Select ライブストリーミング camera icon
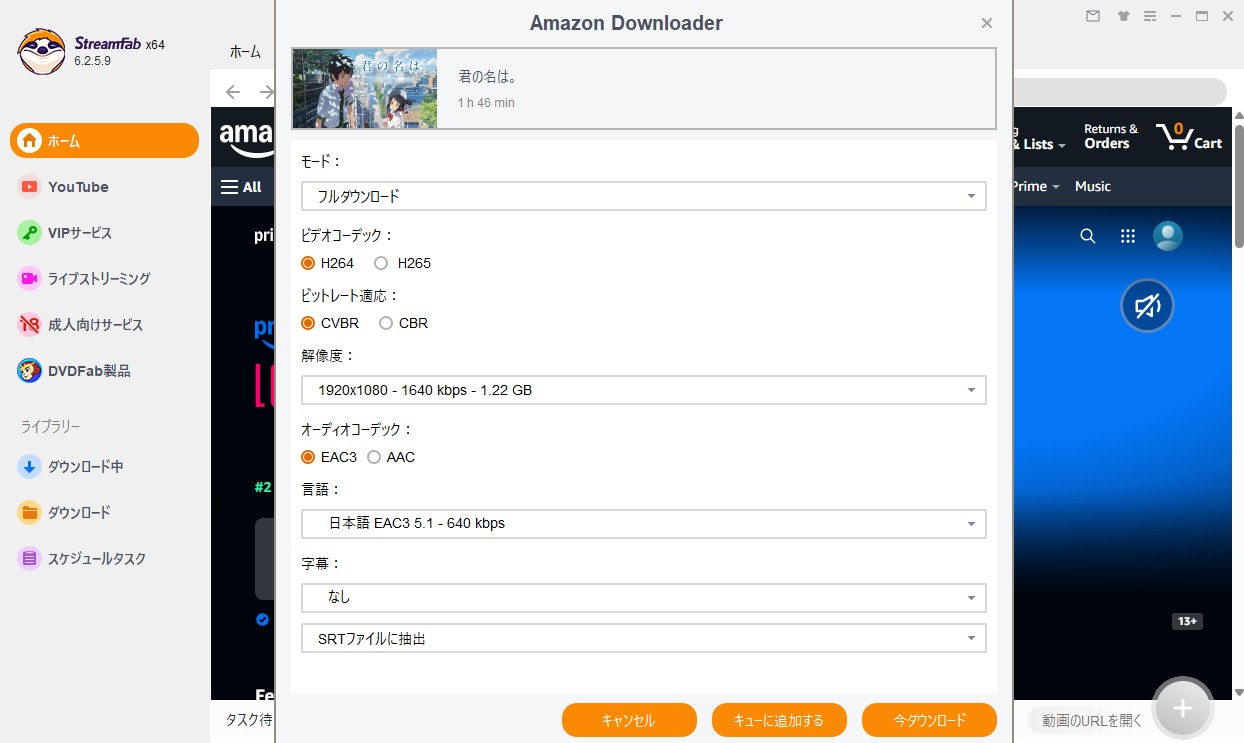Screen dimensions: 1244x743 click(x=30, y=279)
